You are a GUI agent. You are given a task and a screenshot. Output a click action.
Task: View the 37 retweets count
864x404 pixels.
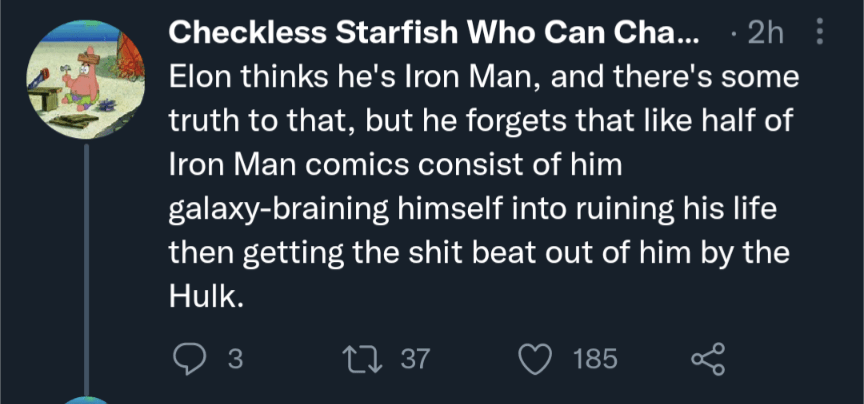pyautogui.click(x=414, y=358)
